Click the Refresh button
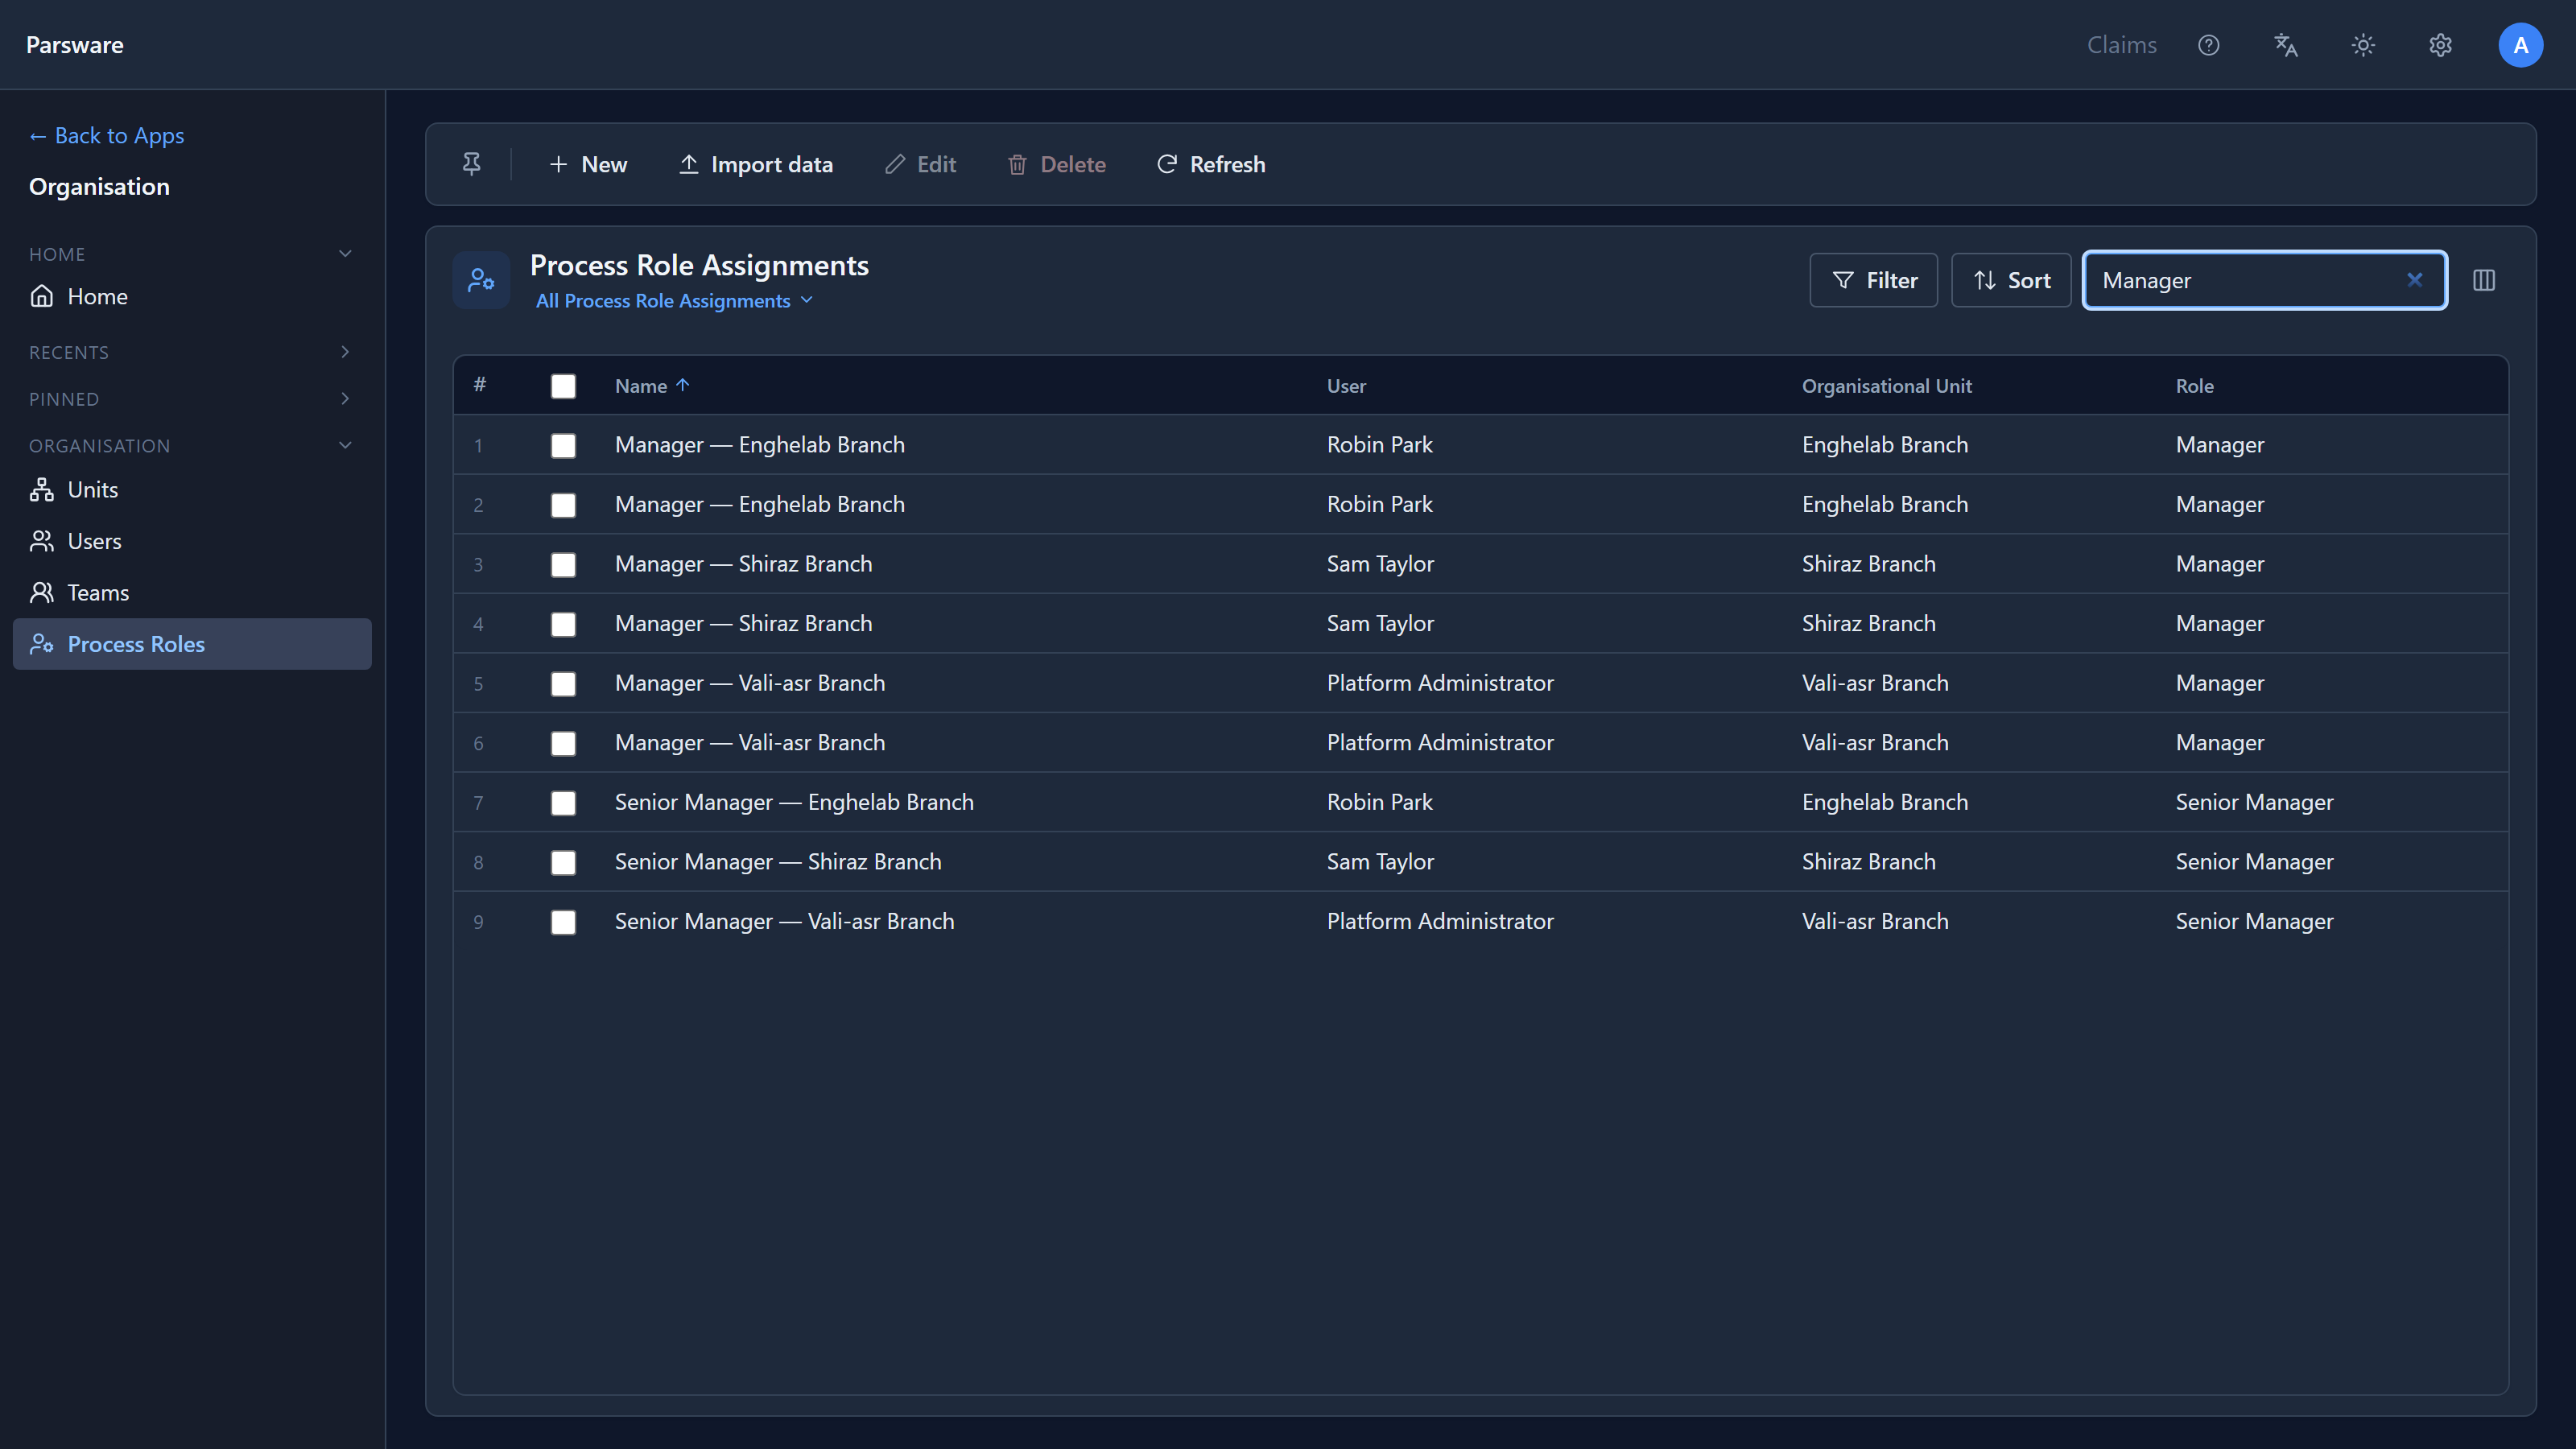 (1211, 164)
